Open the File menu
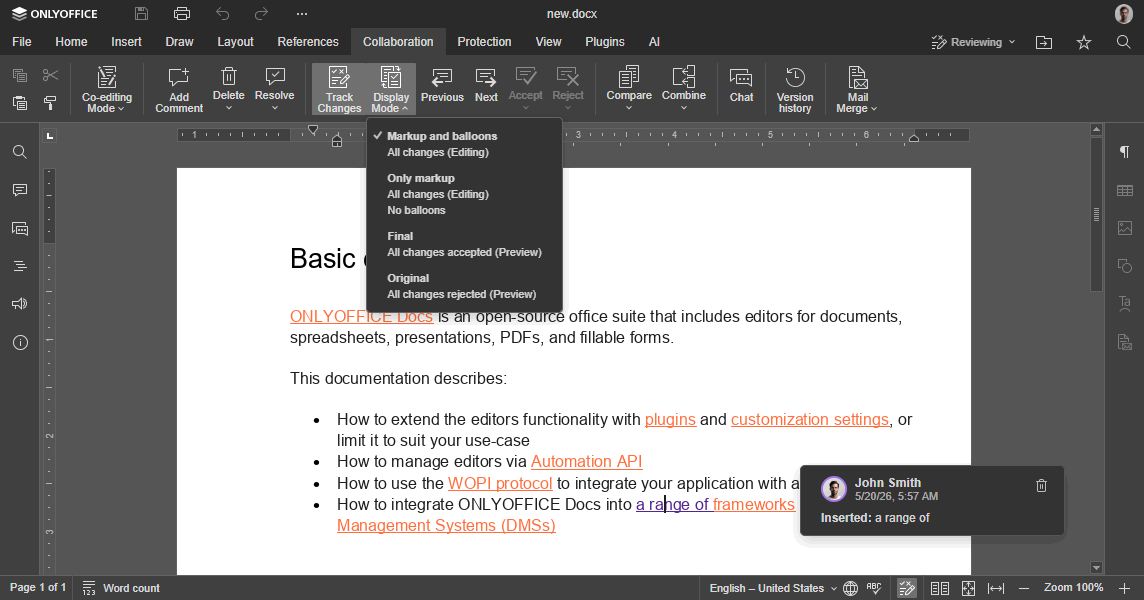This screenshot has height=600, width=1144. pos(22,42)
